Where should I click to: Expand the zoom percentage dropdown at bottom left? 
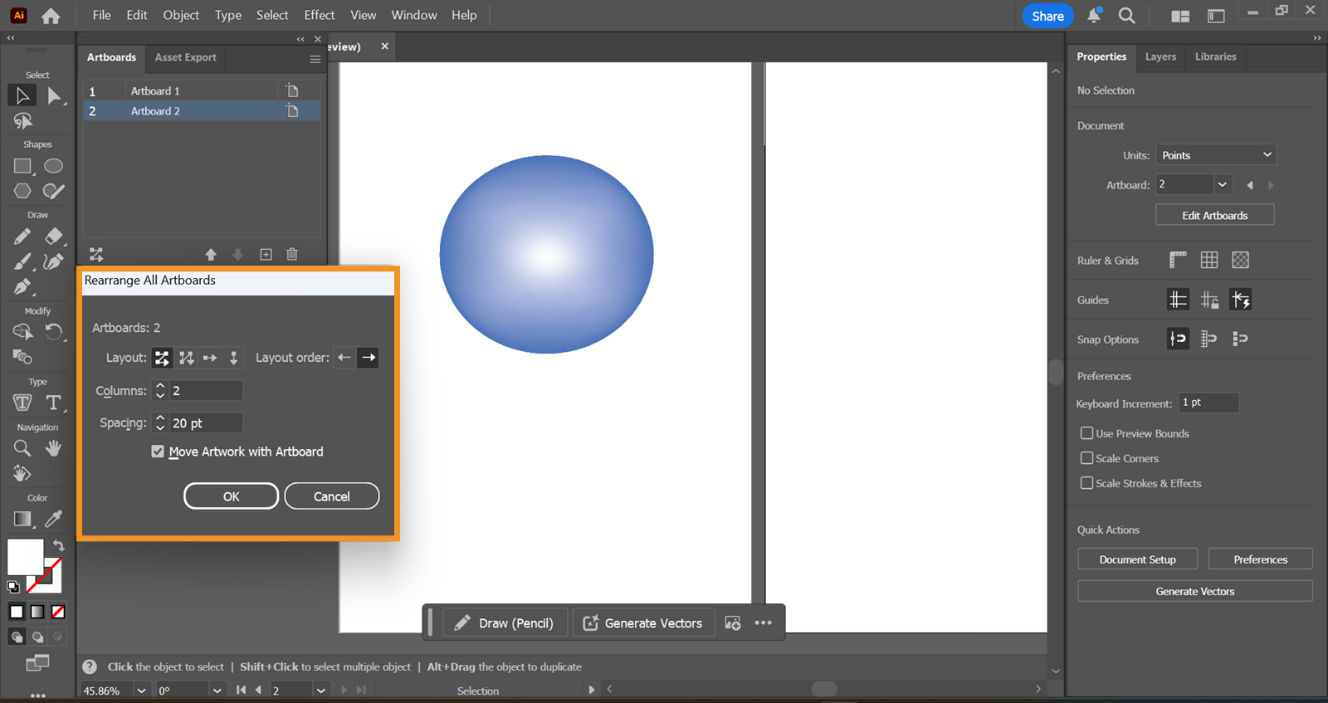[x=140, y=689]
